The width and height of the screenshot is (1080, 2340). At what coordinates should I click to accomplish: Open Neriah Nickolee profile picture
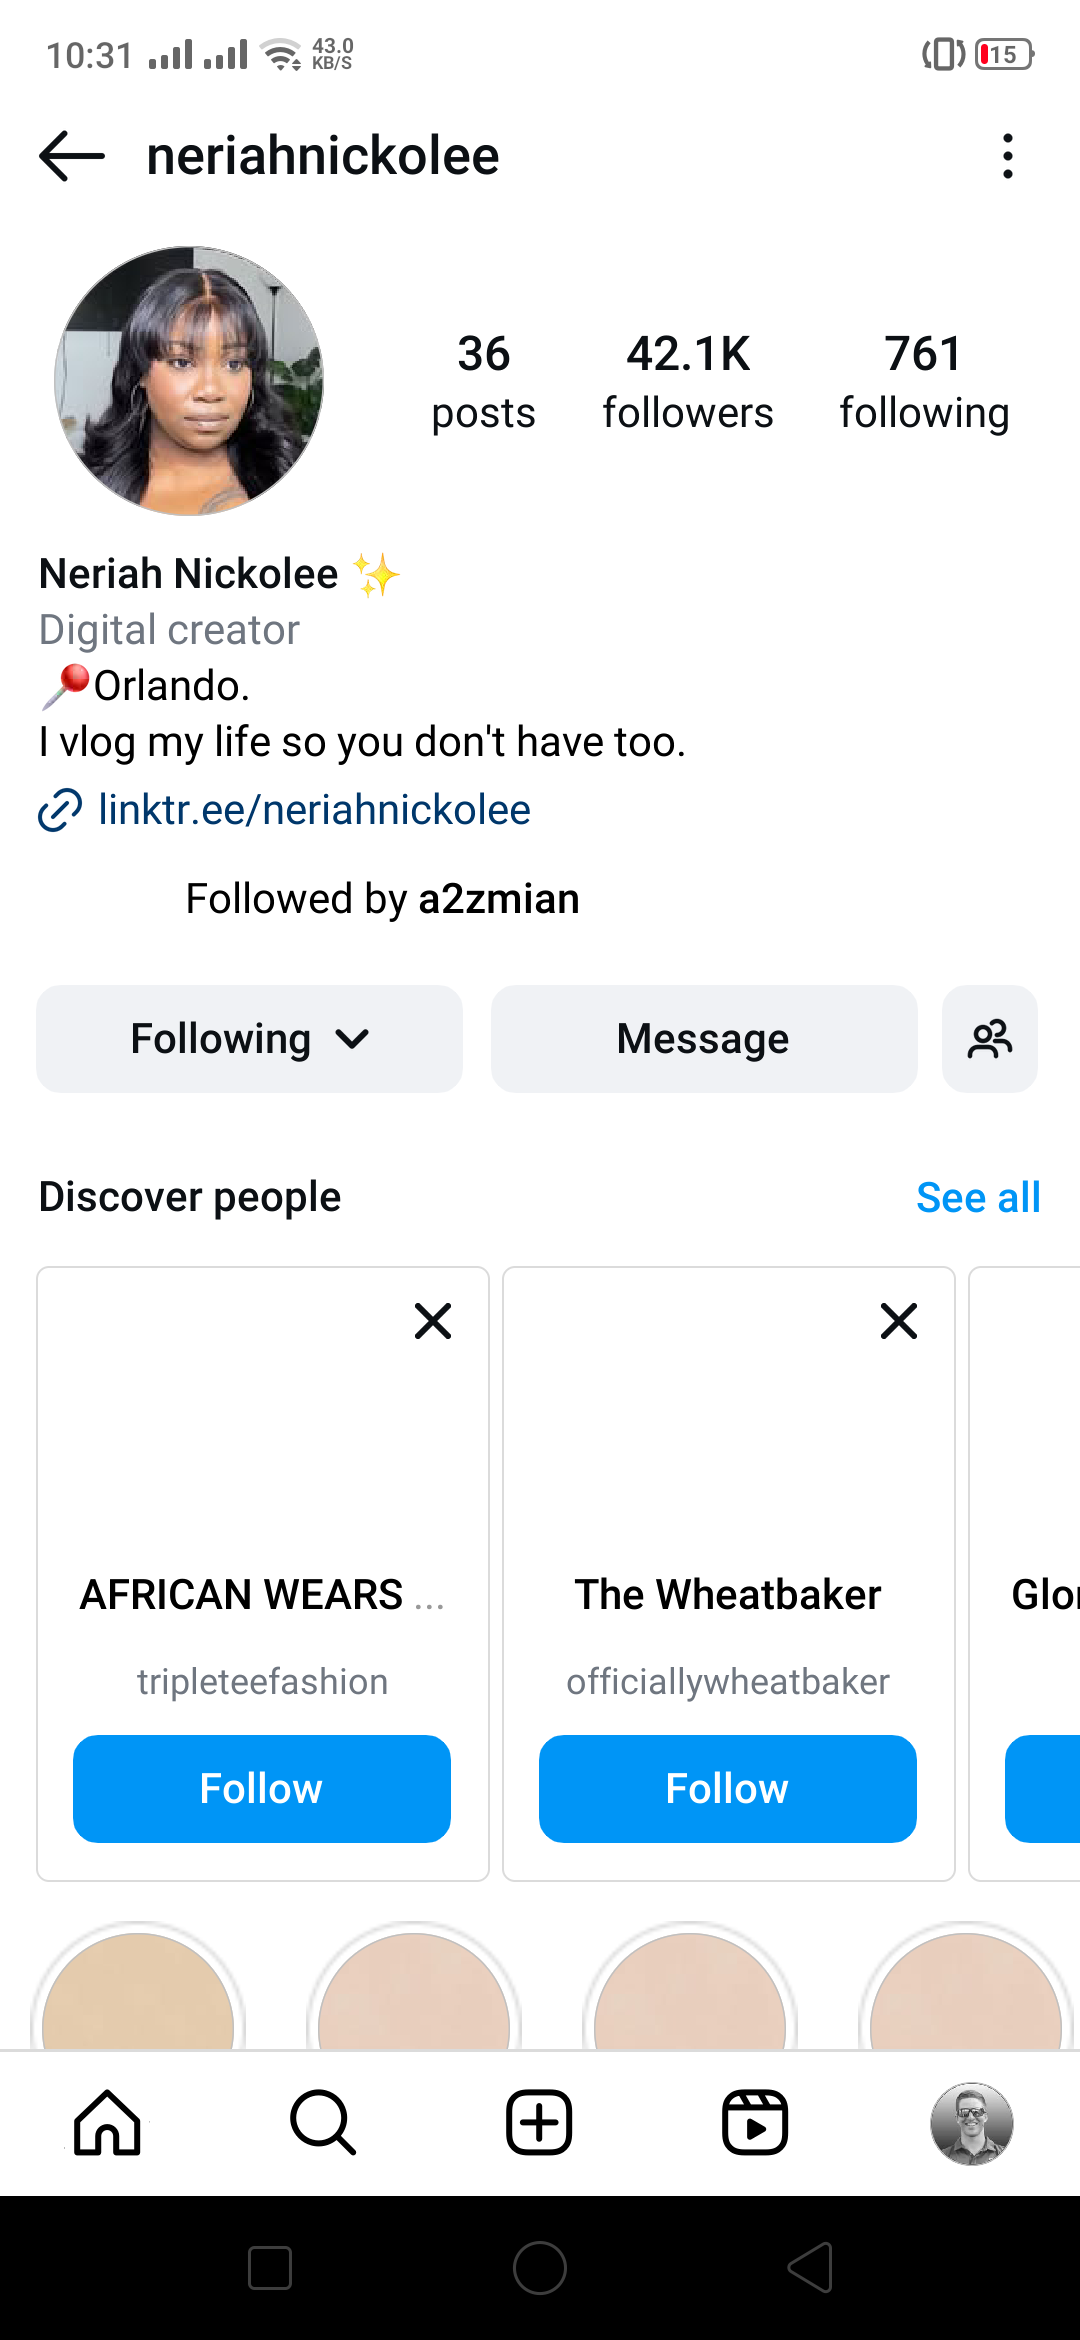coord(189,381)
